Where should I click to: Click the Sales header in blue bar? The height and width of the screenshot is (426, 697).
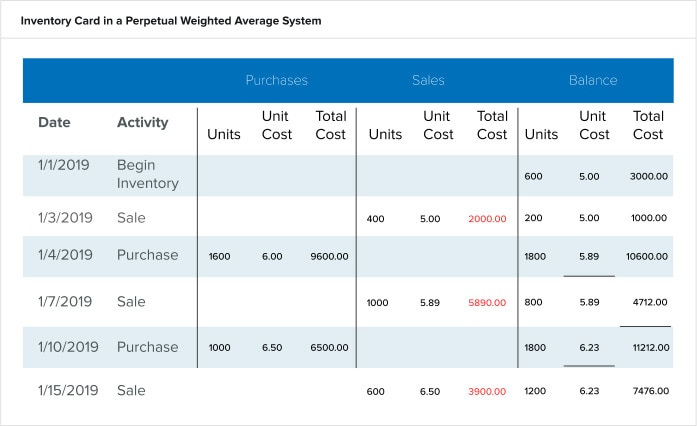point(428,80)
